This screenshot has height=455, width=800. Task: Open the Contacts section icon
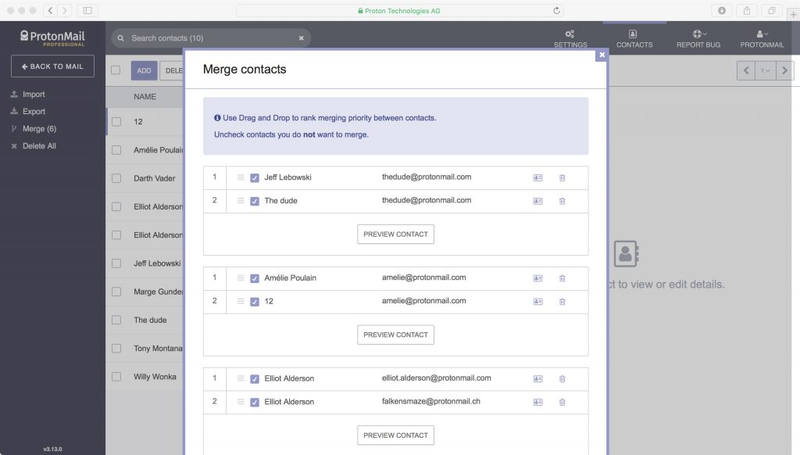(x=633, y=34)
